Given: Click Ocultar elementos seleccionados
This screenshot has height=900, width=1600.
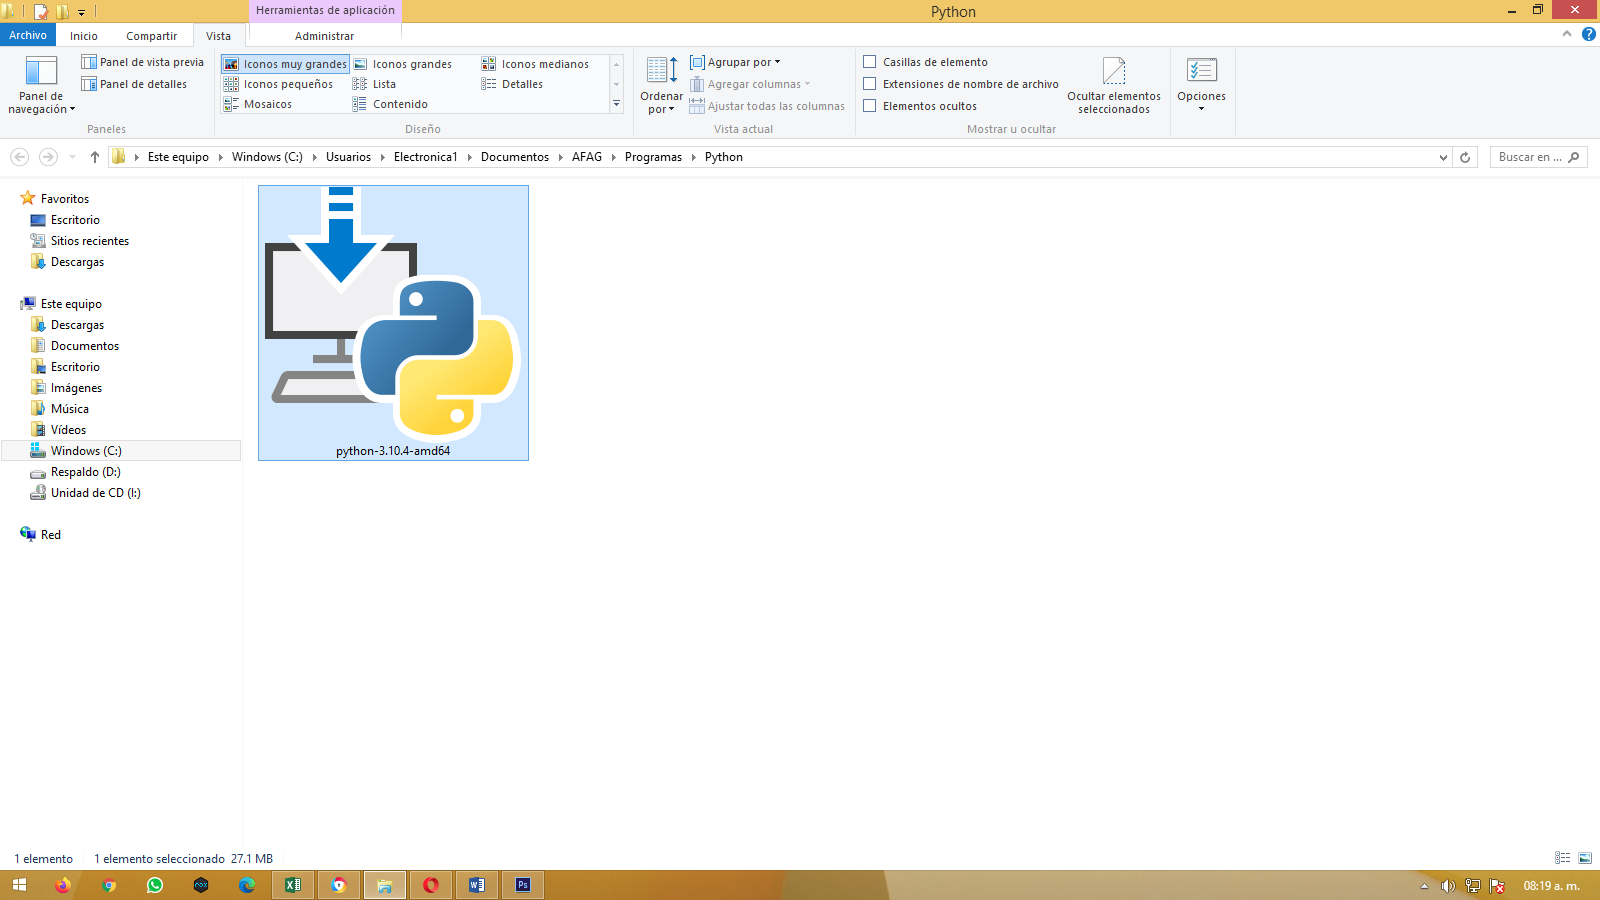Looking at the screenshot, I should tap(1114, 85).
